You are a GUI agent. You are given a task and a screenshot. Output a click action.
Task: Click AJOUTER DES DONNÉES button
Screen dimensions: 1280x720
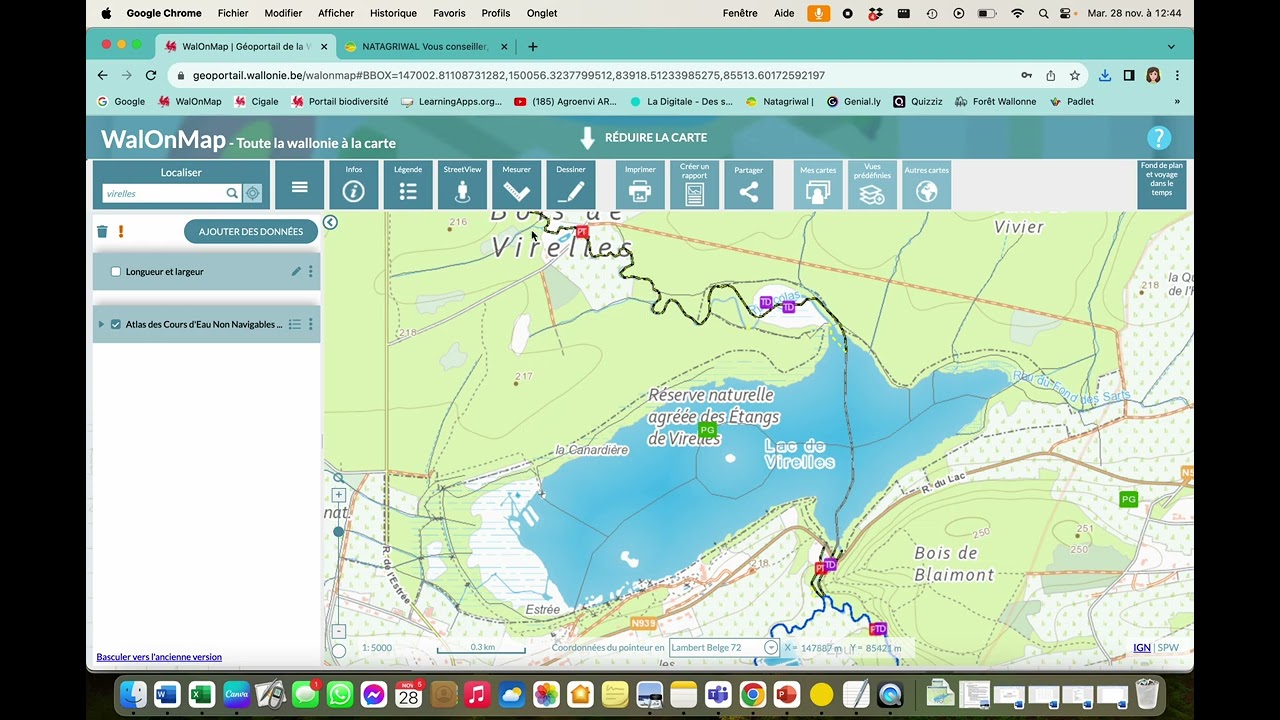coord(251,231)
